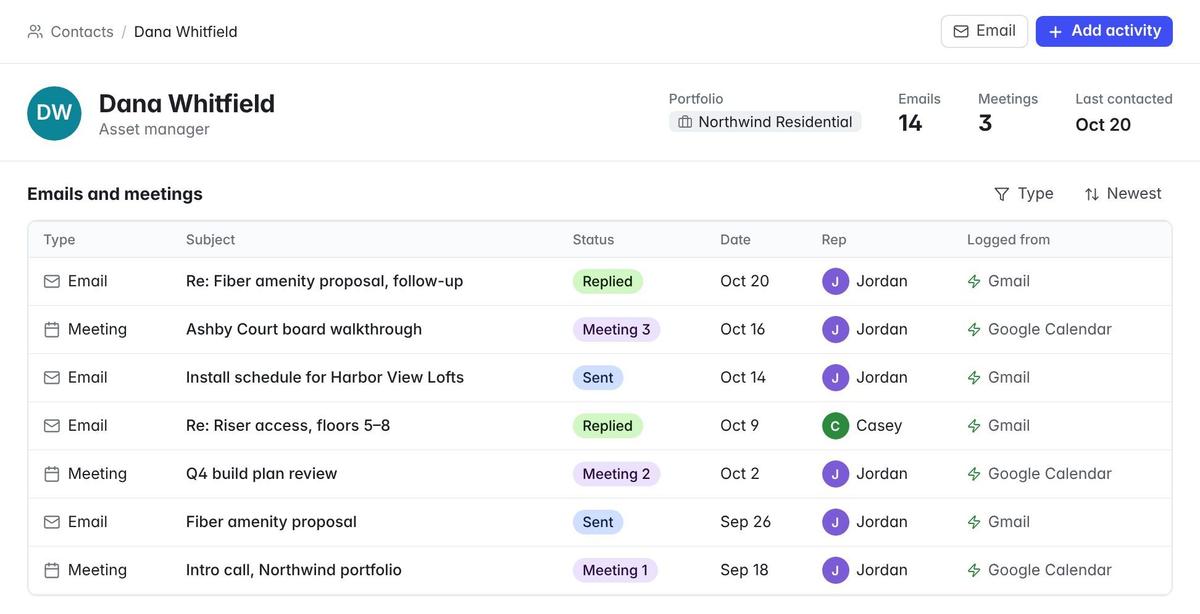1200x614 pixels.
Task: Open the Contacts breadcrumb link
Action: tap(82, 32)
